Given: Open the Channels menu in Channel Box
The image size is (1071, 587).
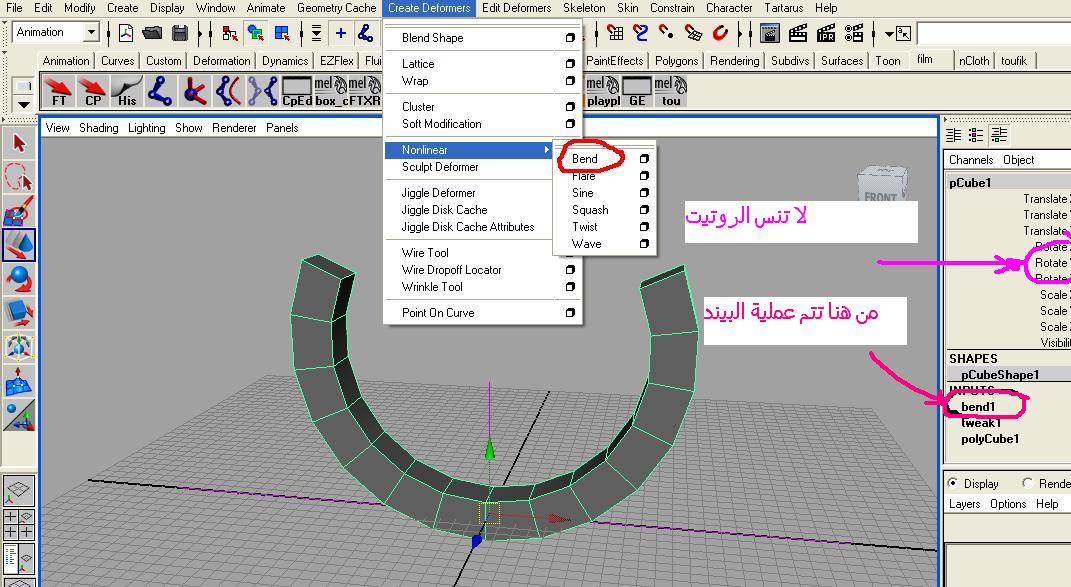Looking at the screenshot, I should click(971, 160).
